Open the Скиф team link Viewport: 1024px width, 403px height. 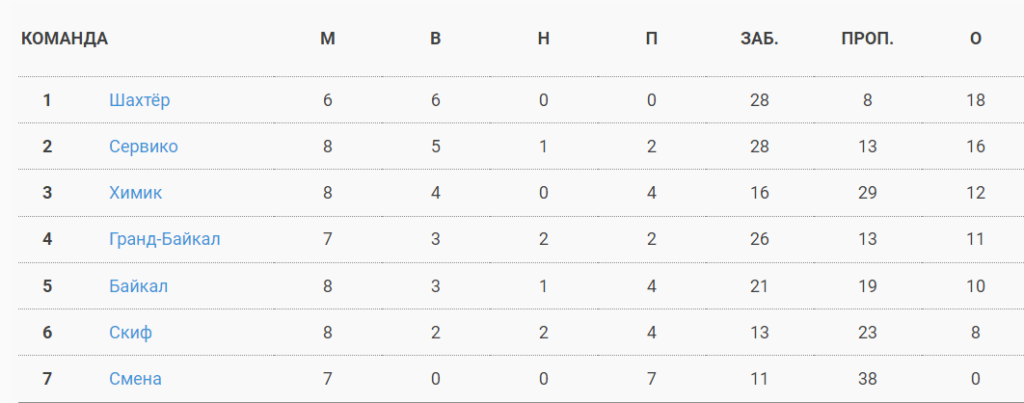[x=131, y=332]
